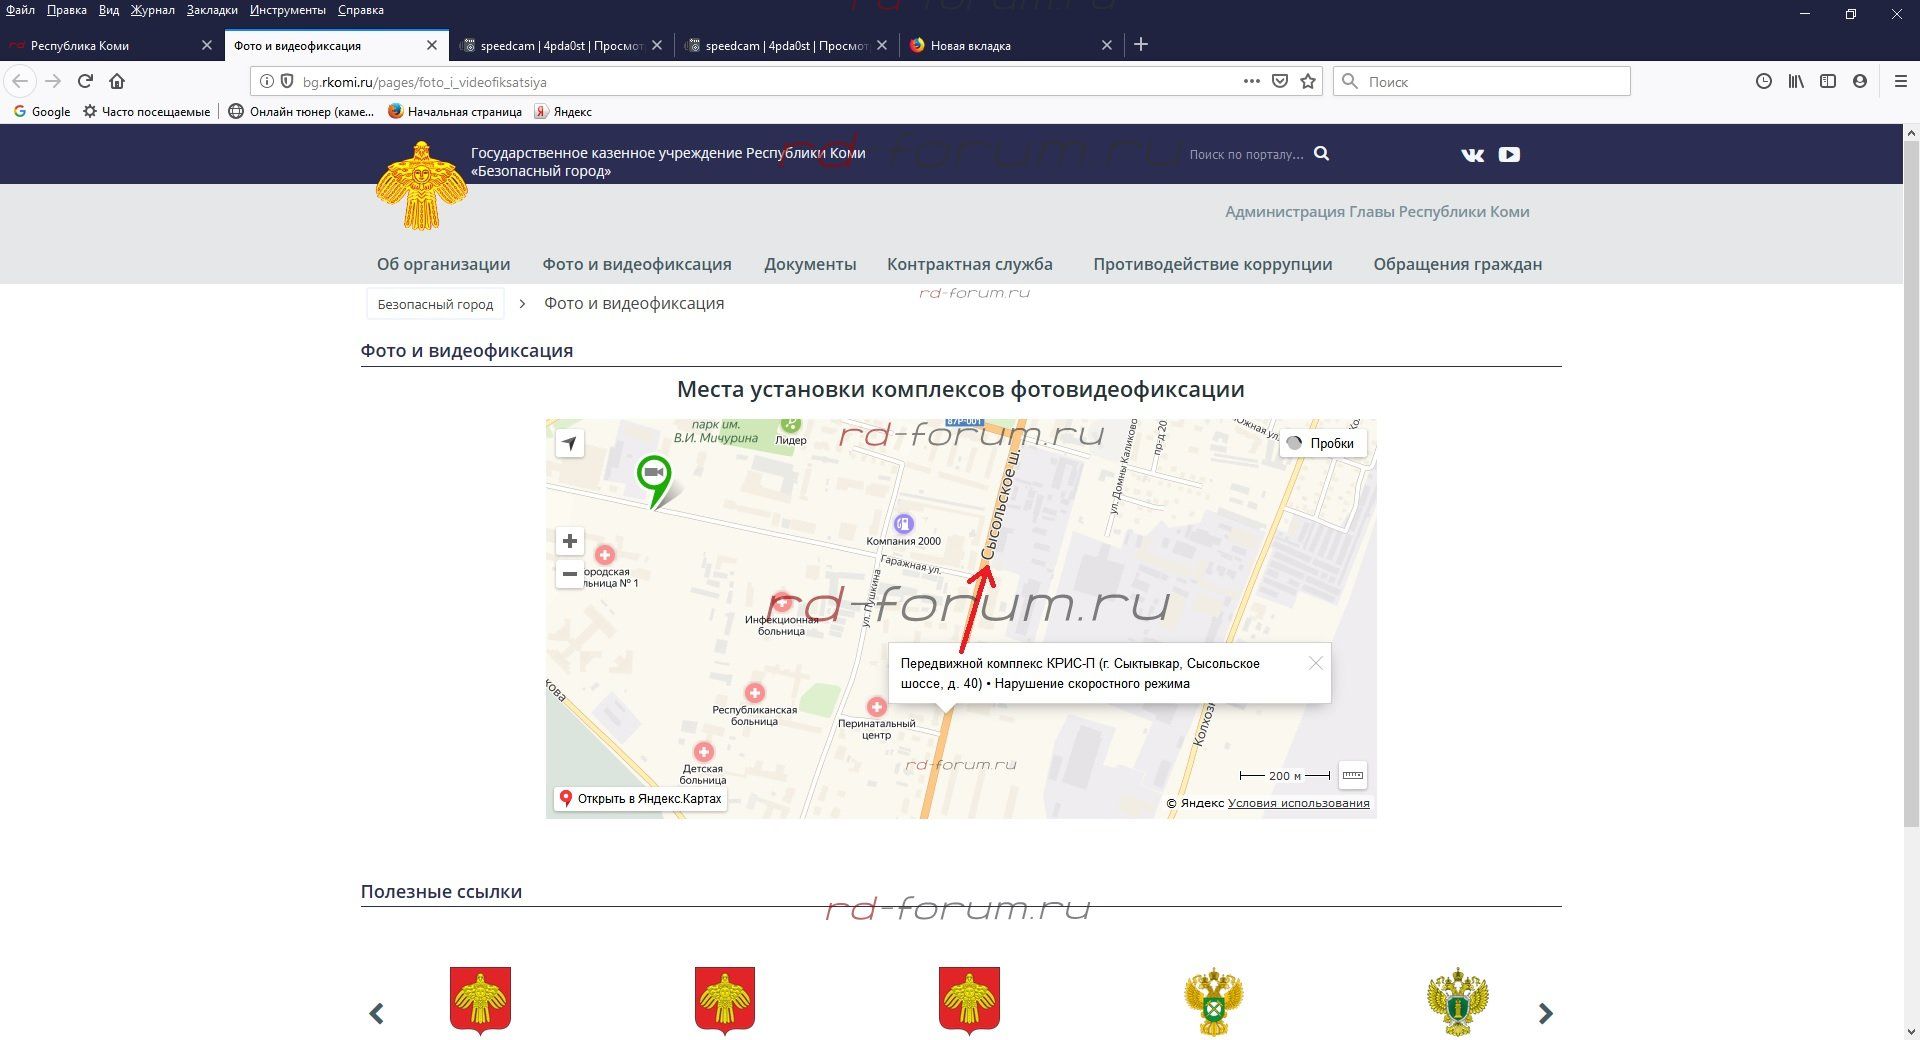Click the portal search magnifier icon

[x=1321, y=153]
